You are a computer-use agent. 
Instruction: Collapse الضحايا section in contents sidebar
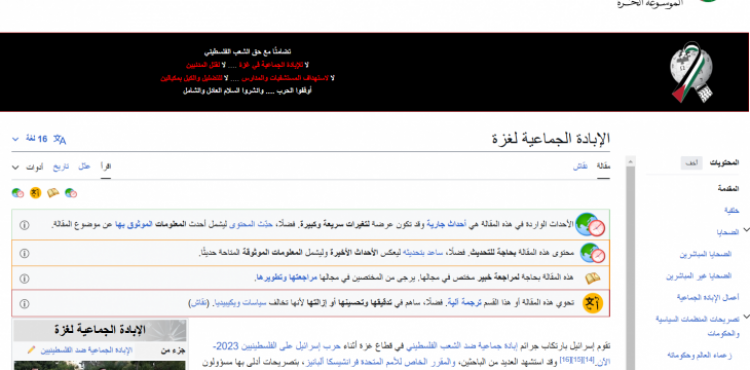(746, 229)
